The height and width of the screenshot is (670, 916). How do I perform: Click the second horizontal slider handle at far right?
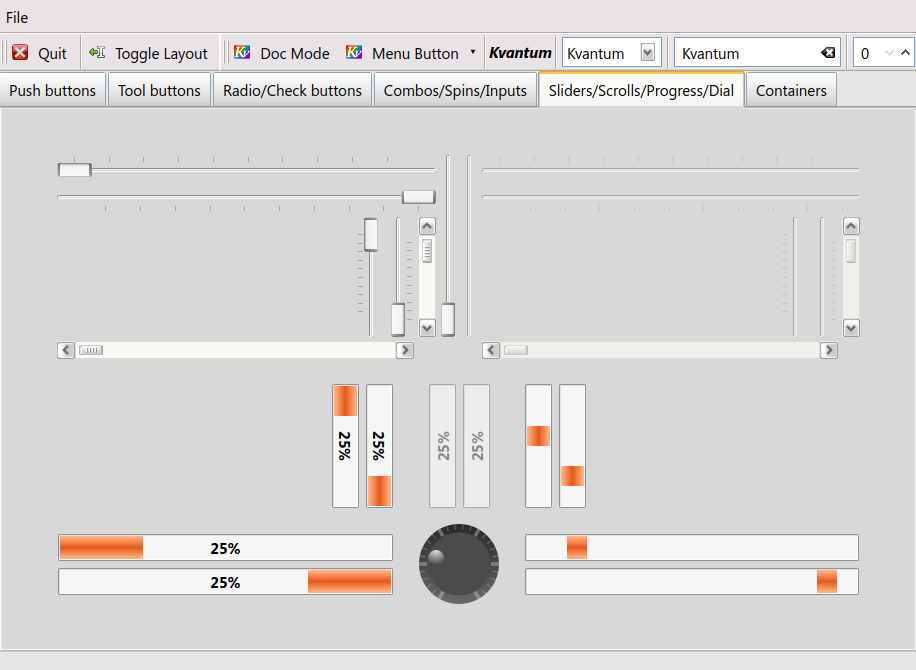[x=419, y=197]
